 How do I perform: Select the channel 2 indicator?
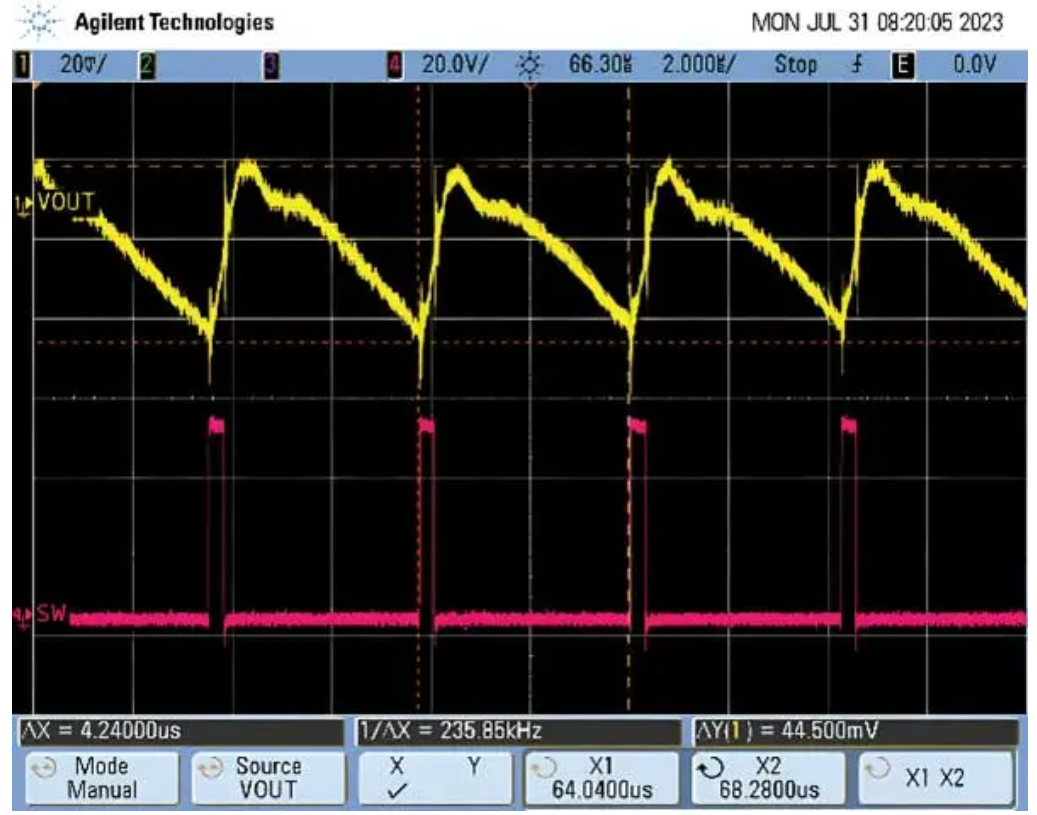click(x=147, y=65)
